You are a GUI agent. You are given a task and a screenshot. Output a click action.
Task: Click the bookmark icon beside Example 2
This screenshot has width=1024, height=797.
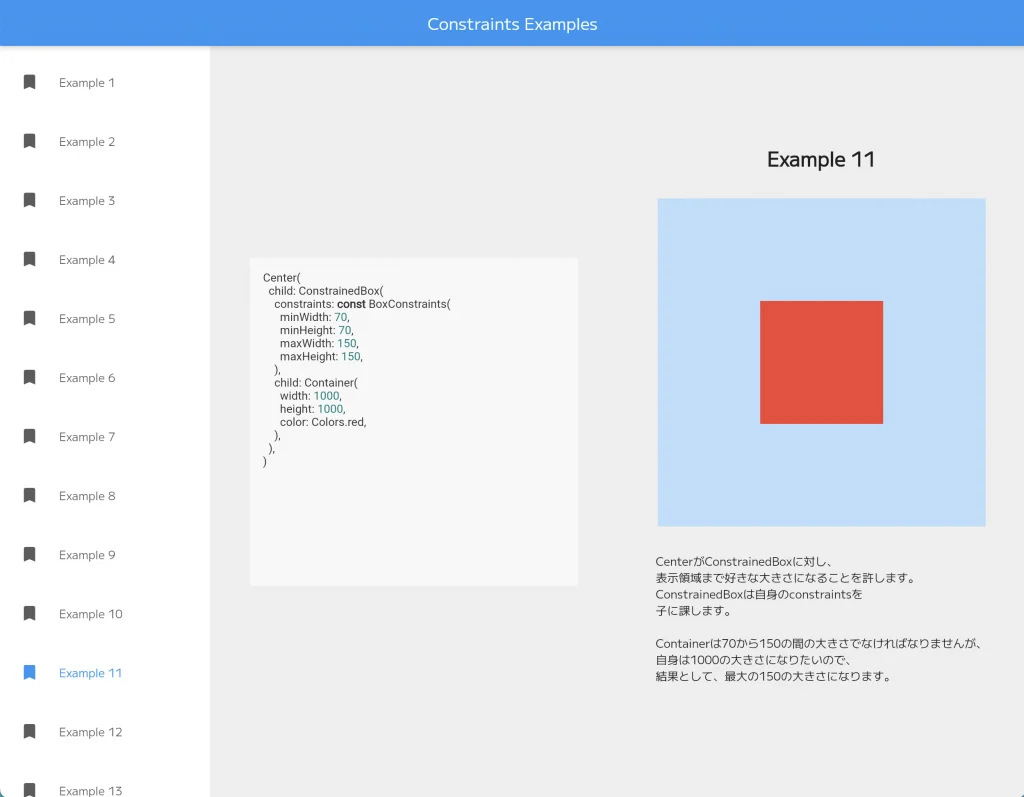pyautogui.click(x=29, y=141)
